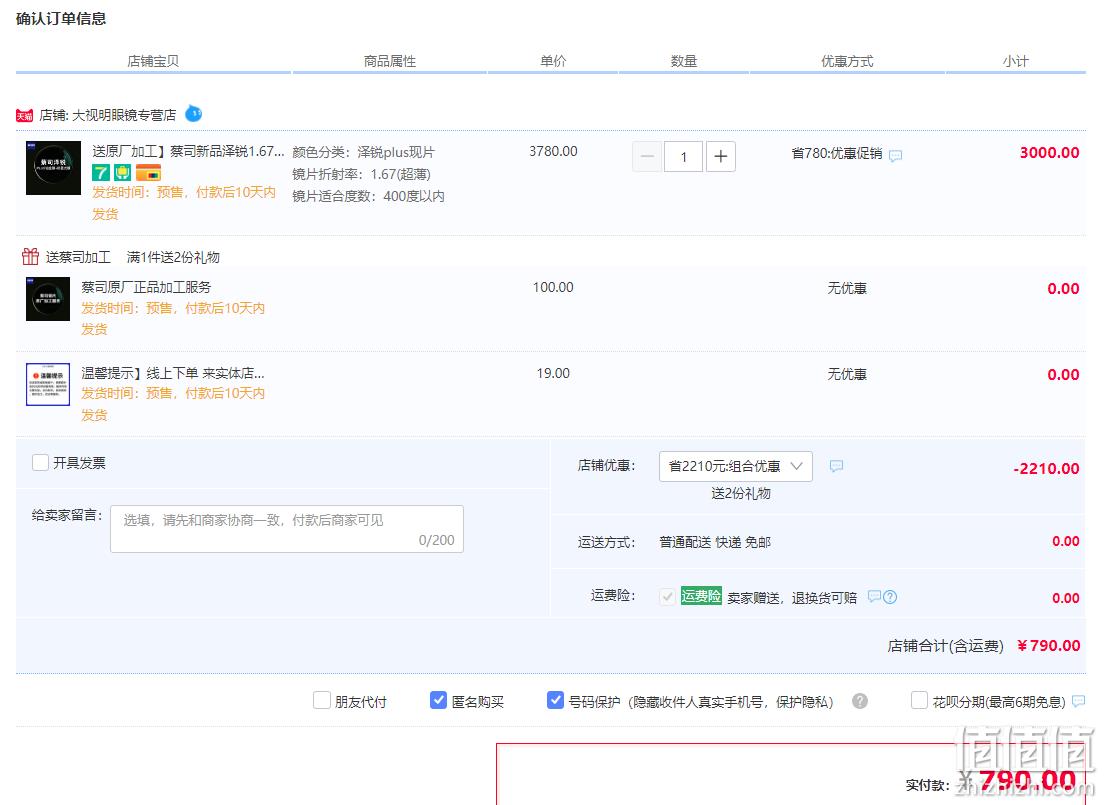Click the orange credit card badge
The image size is (1104, 805).
pos(149,173)
